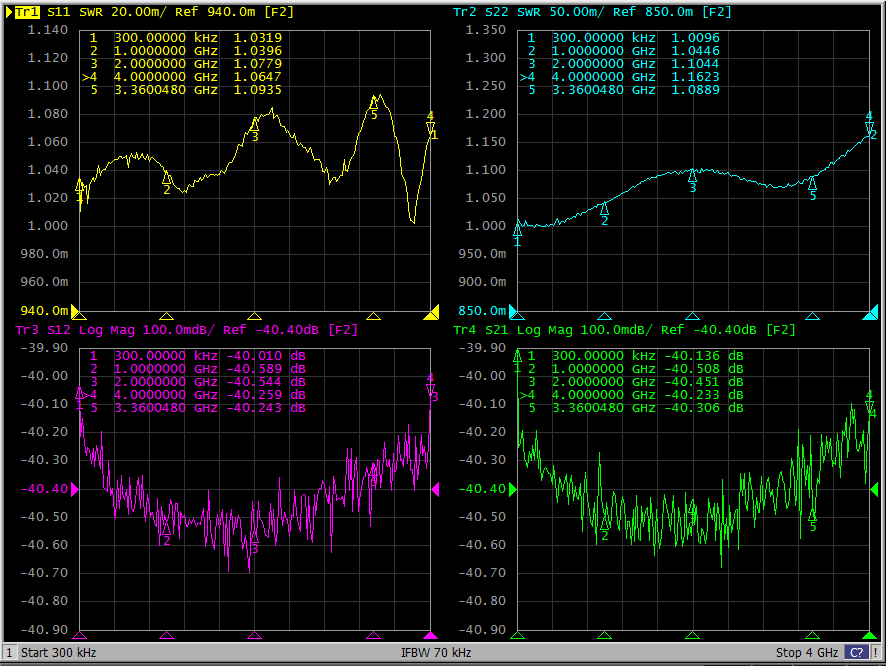Click the Start 300 kHz field
The image size is (886, 666).
click(x=60, y=653)
